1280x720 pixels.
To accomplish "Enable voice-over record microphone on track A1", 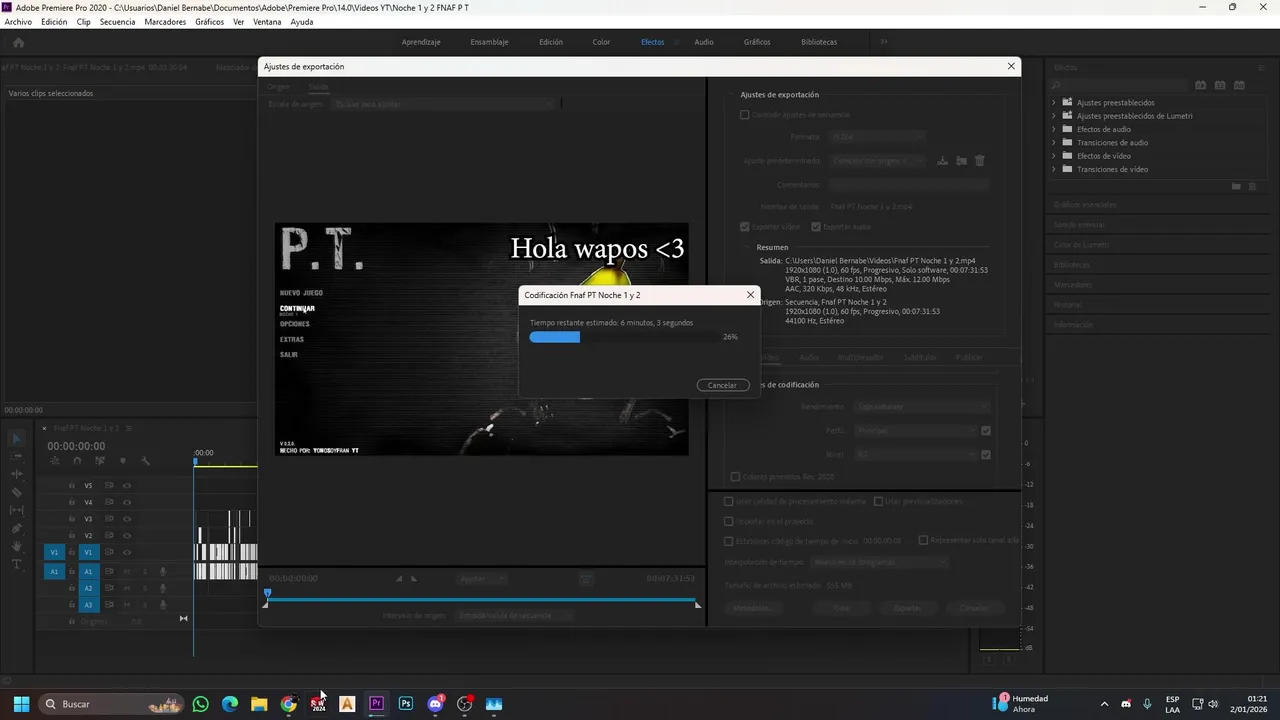I will click(x=163, y=571).
